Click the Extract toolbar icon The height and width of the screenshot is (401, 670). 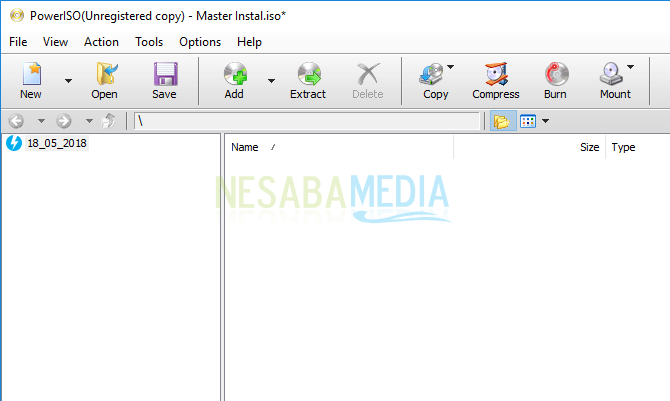pyautogui.click(x=308, y=80)
